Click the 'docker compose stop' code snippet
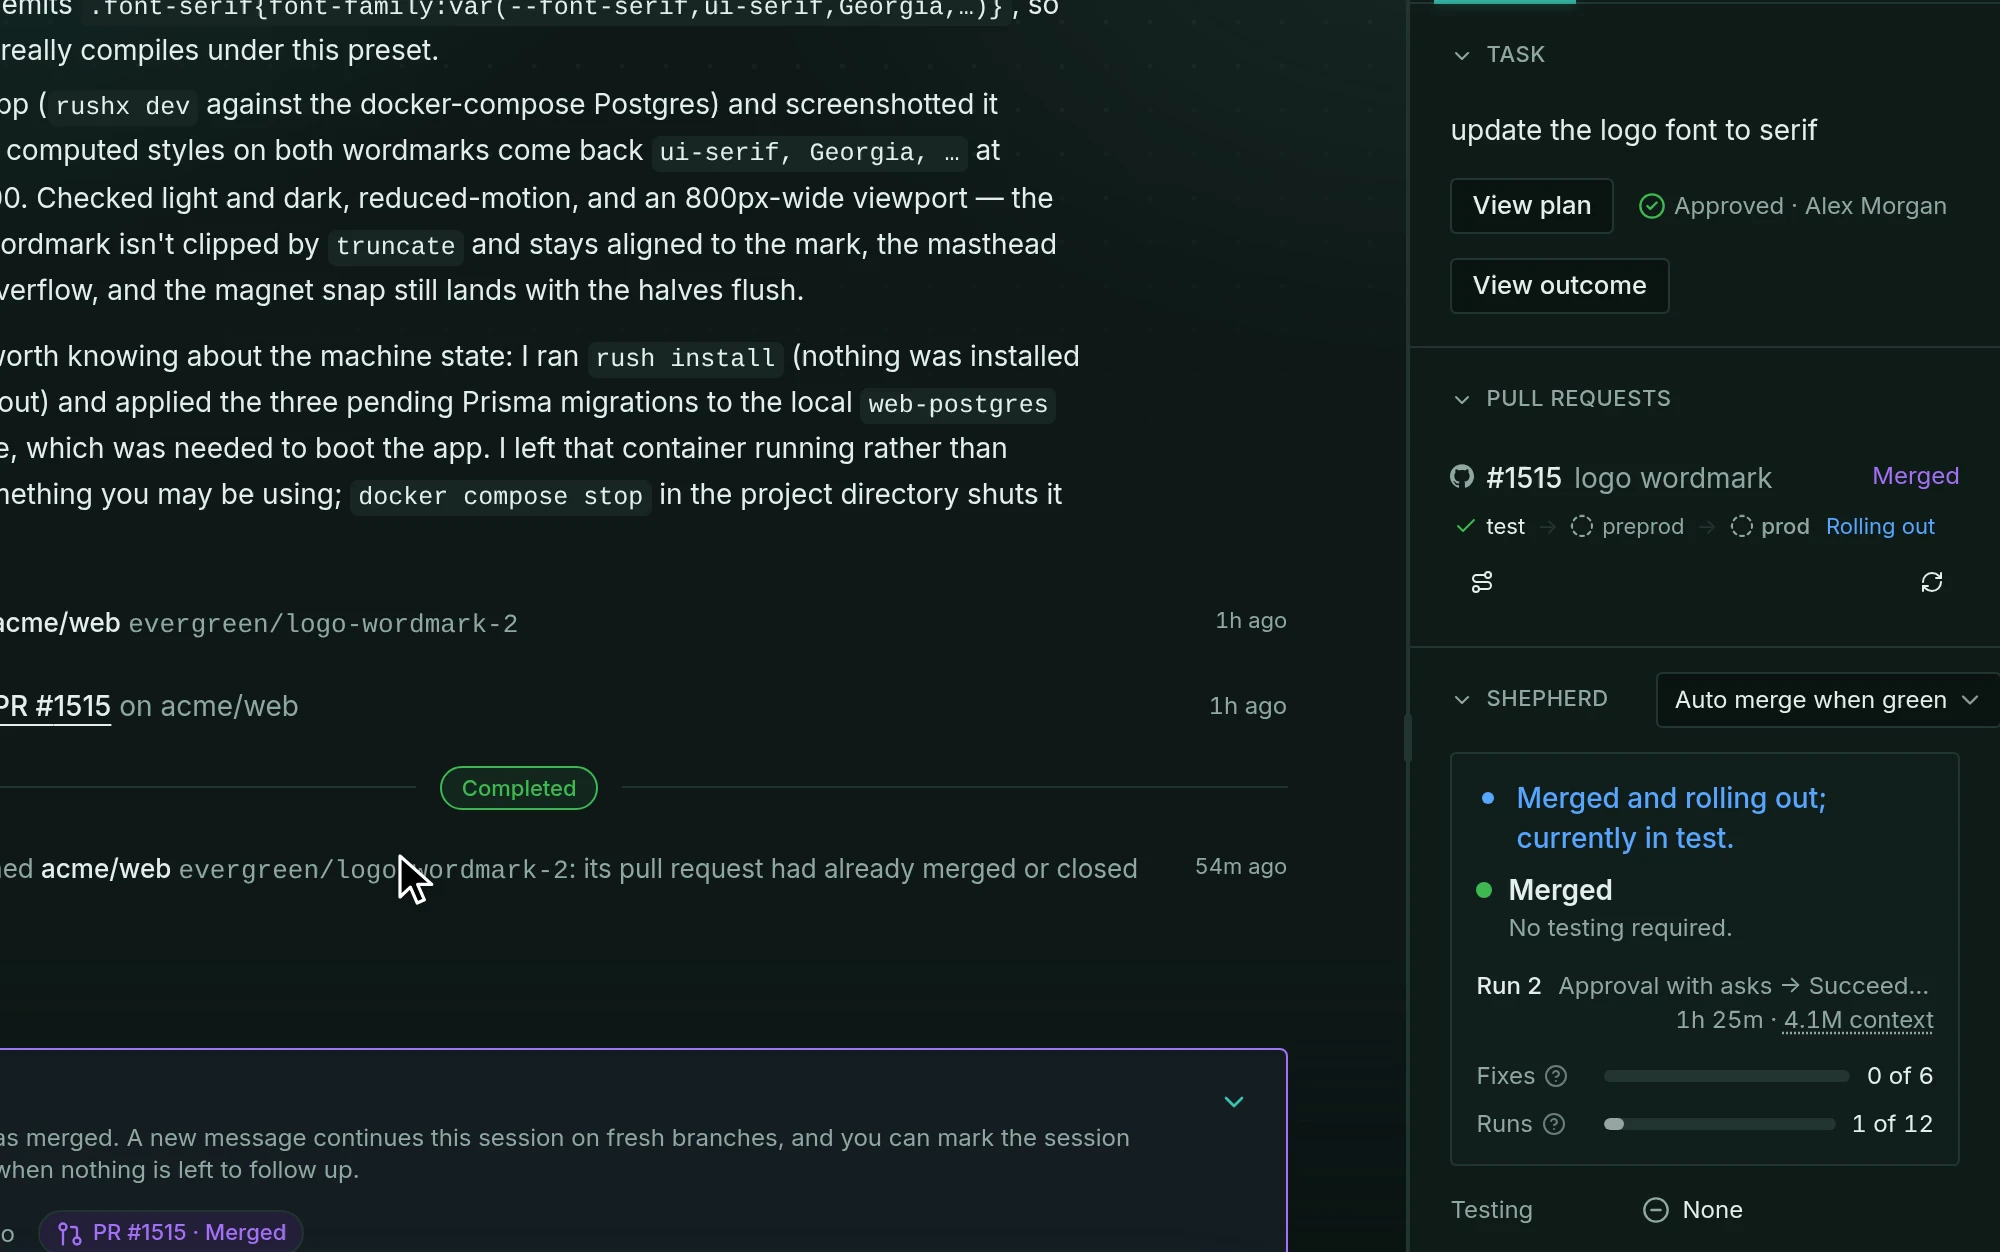The width and height of the screenshot is (2000, 1252). (500, 496)
